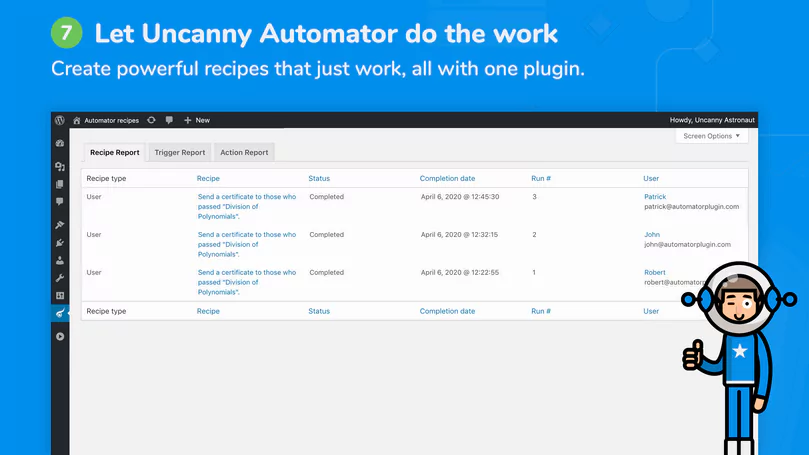This screenshot has width=809, height=455.
Task: Click footer Run # column link
Action: click(x=541, y=311)
